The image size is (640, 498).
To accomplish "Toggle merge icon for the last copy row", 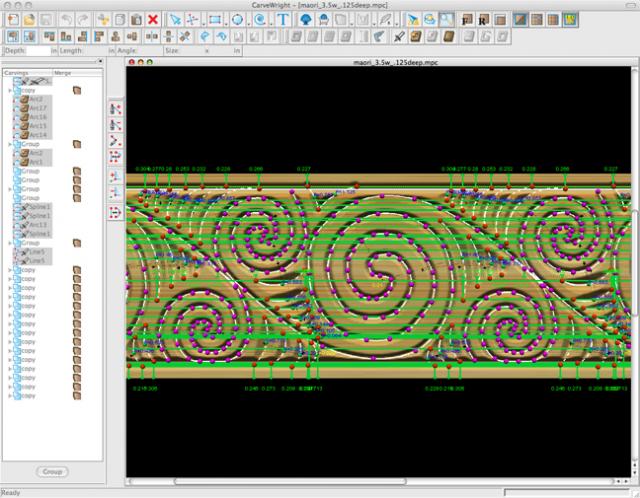I will (x=75, y=396).
